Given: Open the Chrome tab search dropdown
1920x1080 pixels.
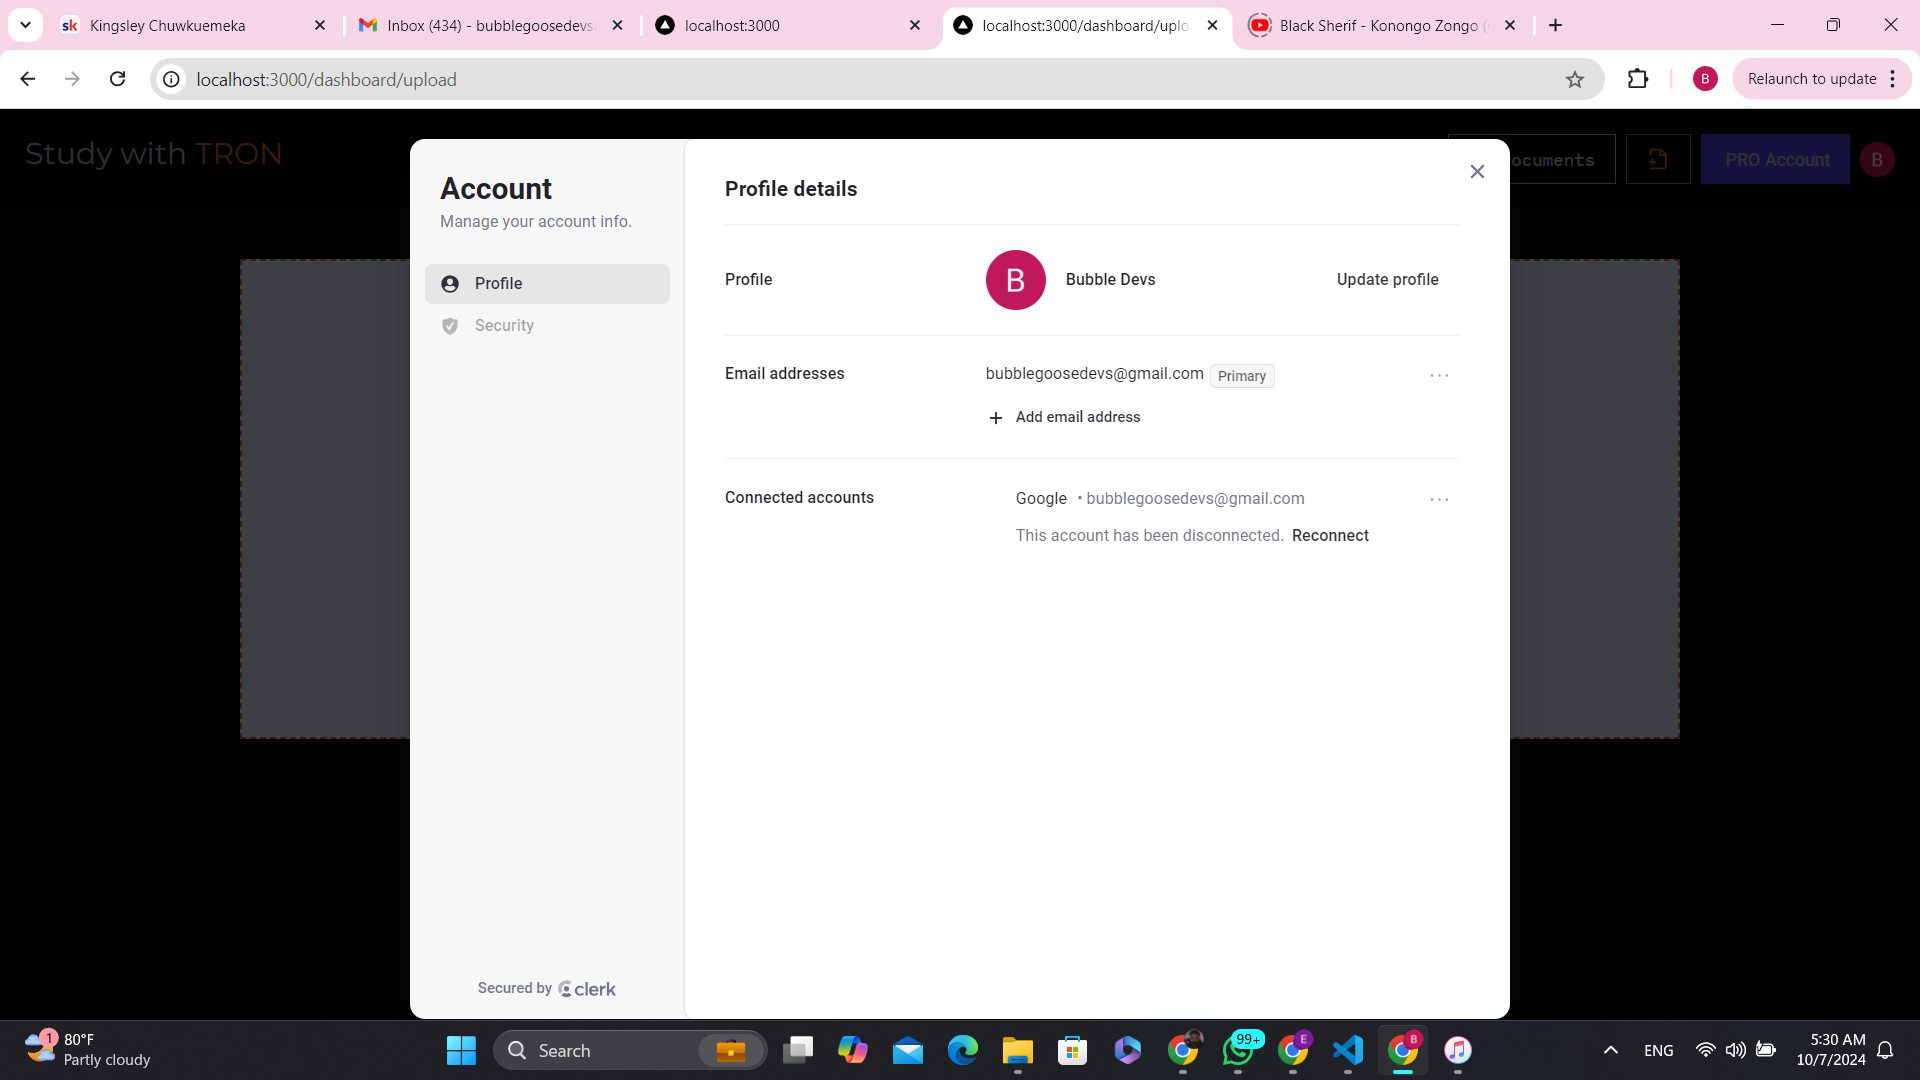Looking at the screenshot, I should click(25, 25).
